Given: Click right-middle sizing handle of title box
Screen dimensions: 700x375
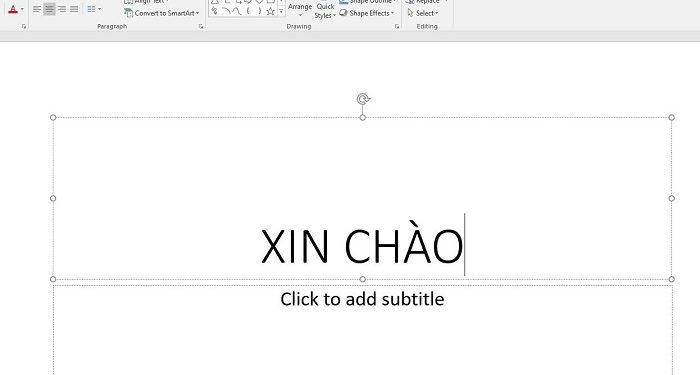Looking at the screenshot, I should (x=671, y=198).
